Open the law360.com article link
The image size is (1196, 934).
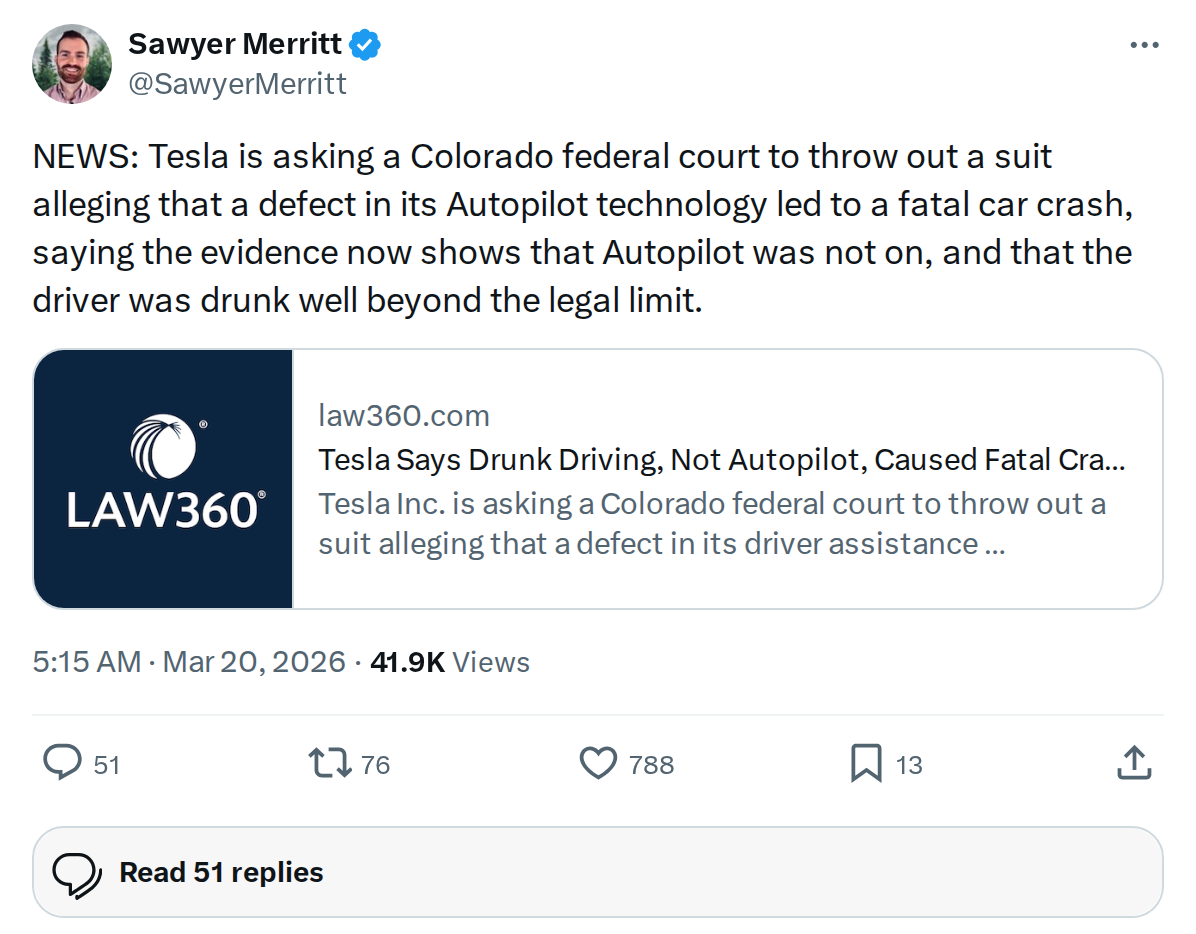404,415
